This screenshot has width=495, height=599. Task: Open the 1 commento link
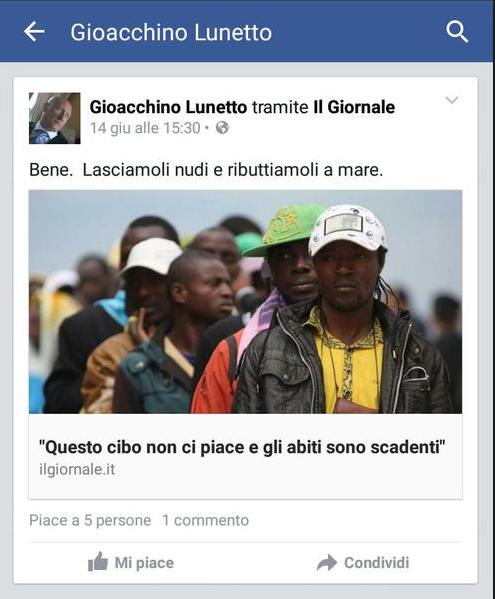(205, 520)
